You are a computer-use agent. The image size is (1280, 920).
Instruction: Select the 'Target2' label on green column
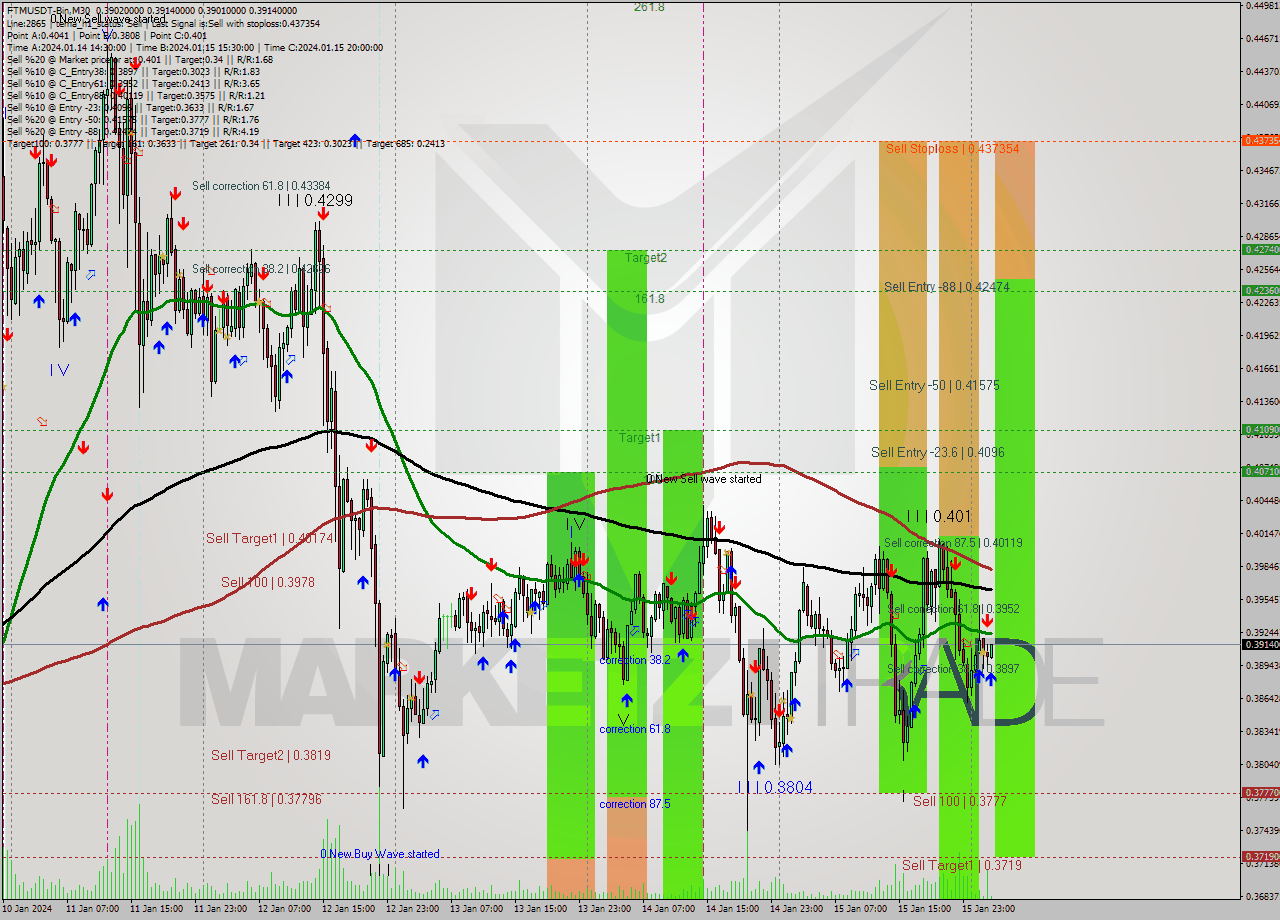[x=646, y=257]
